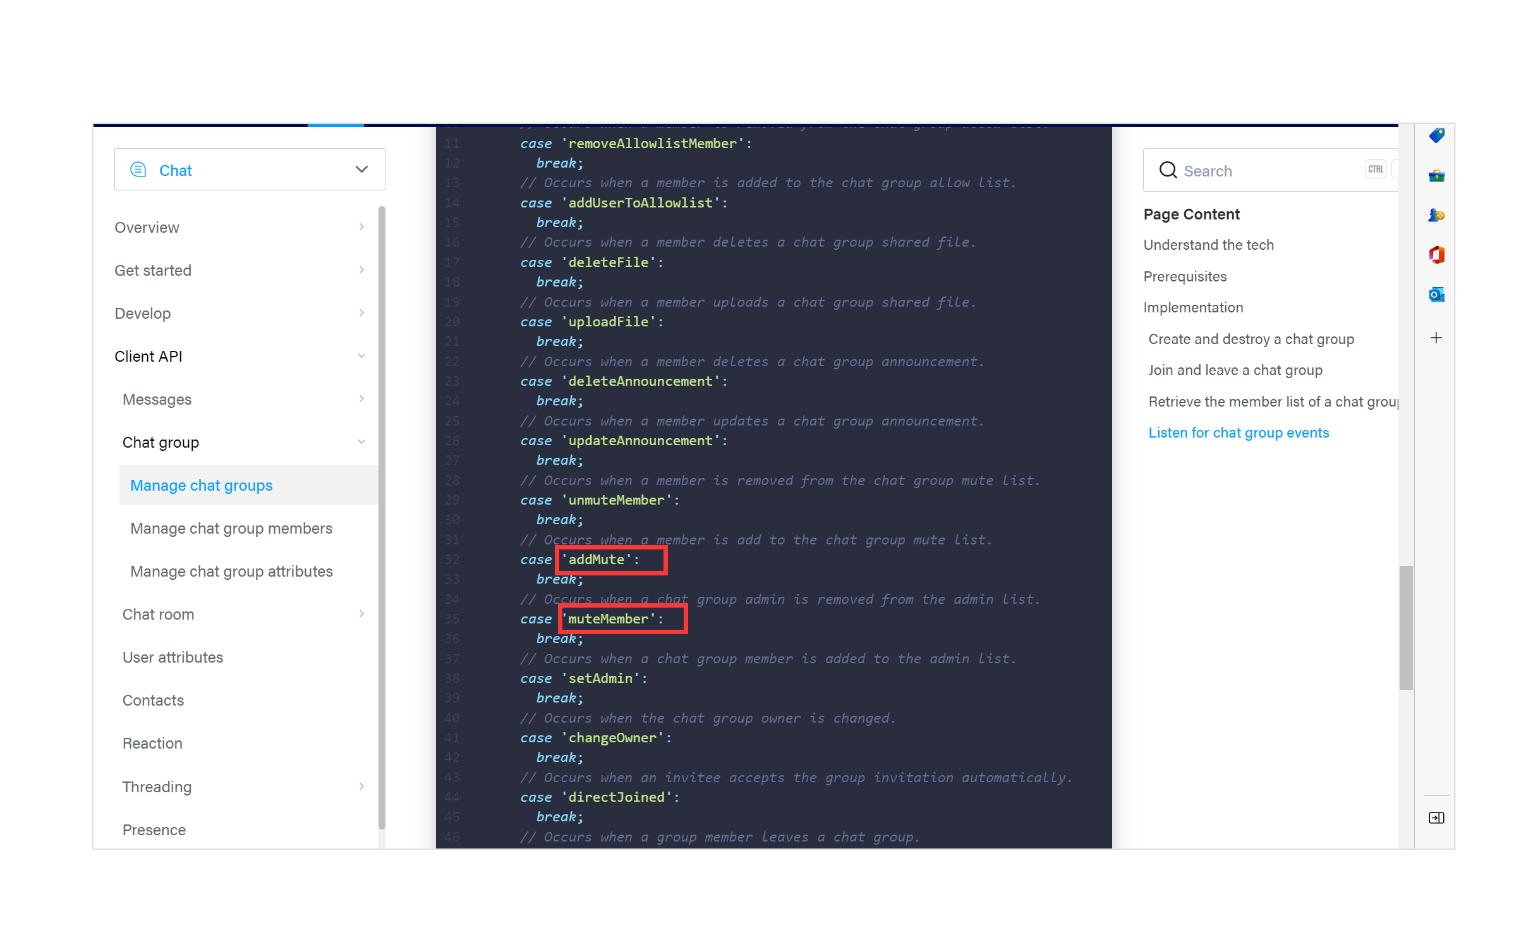This screenshot has width=1524, height=948.
Task: Open the Listen for chat group events link
Action: 1238,432
